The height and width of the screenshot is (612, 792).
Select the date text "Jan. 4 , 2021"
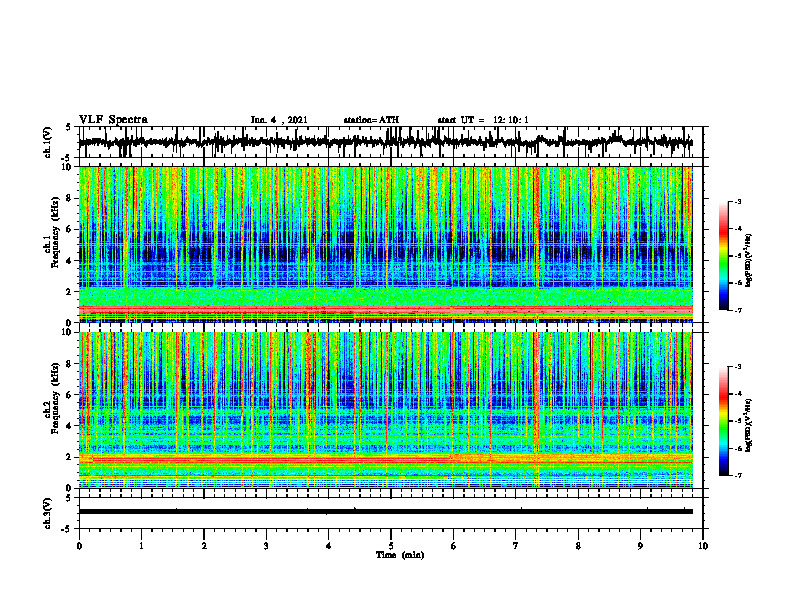coord(279,120)
